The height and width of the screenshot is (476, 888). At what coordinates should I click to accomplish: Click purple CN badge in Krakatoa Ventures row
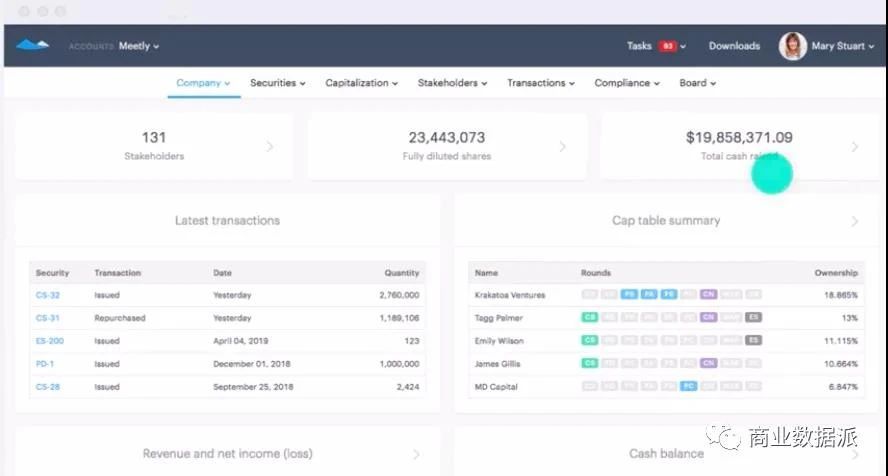click(x=708, y=294)
